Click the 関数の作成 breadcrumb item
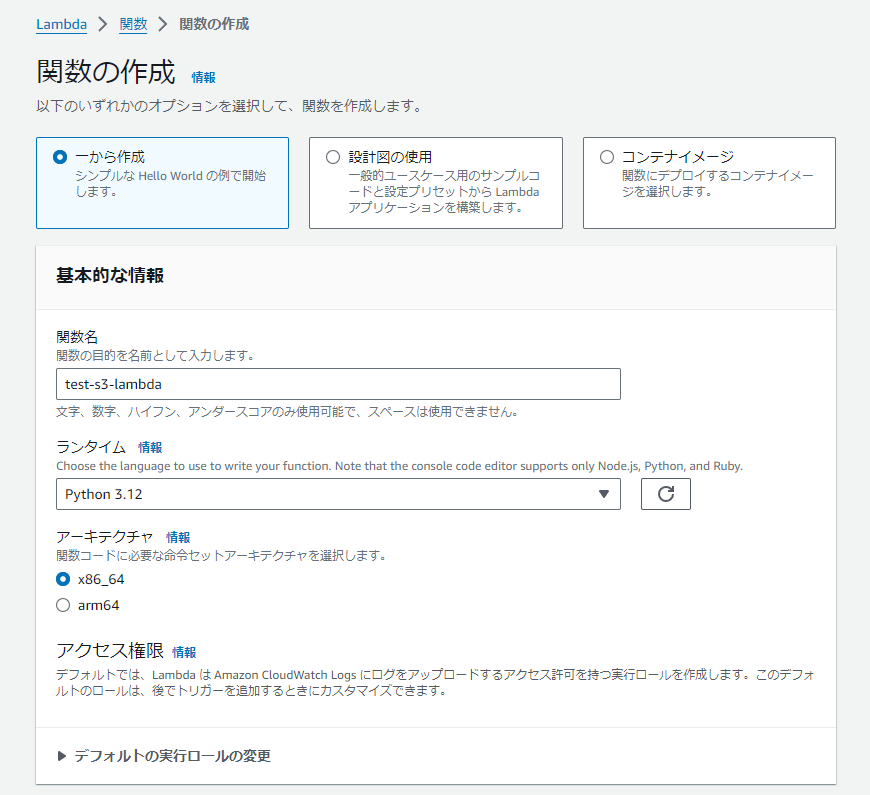Viewport: 870px width, 795px height. 212,23
